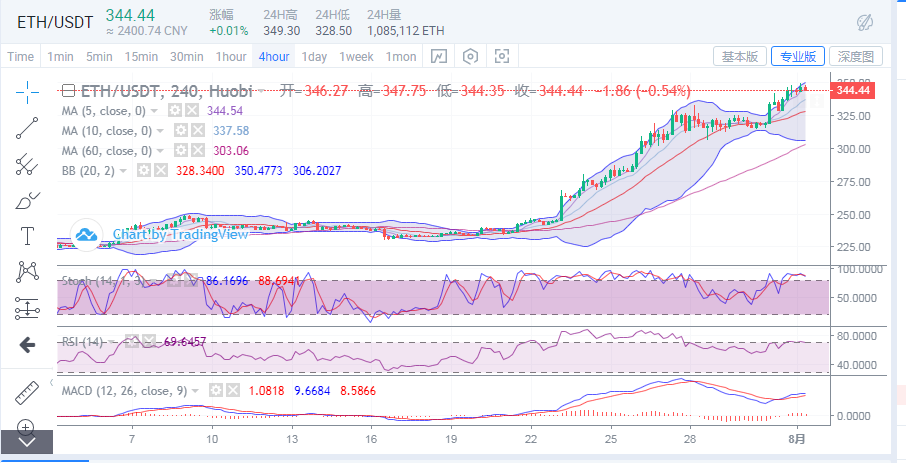Click the left-pointing back arrow tool

pos(27,345)
